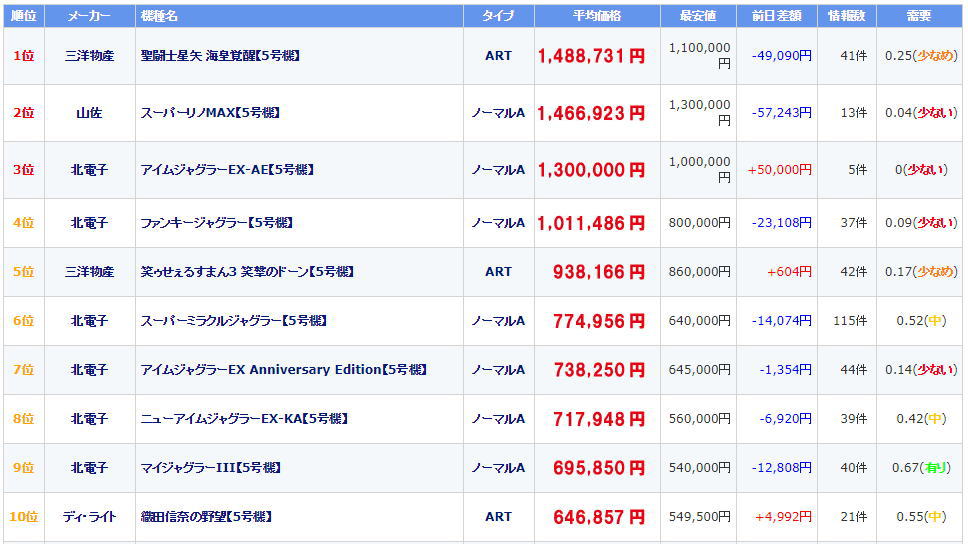This screenshot has width=968, height=544.
Task: Select average price 1,466,923円
Action: pyautogui.click(x=591, y=113)
